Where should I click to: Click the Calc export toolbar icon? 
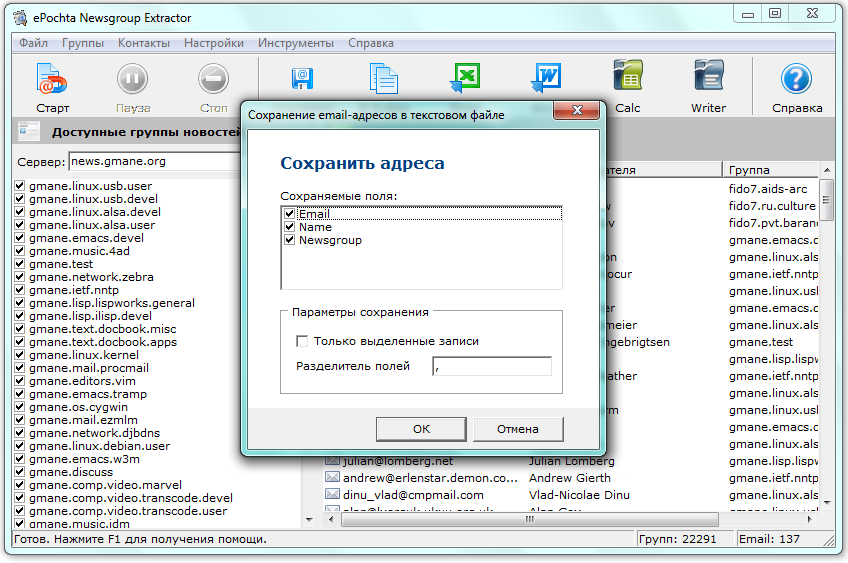628,76
